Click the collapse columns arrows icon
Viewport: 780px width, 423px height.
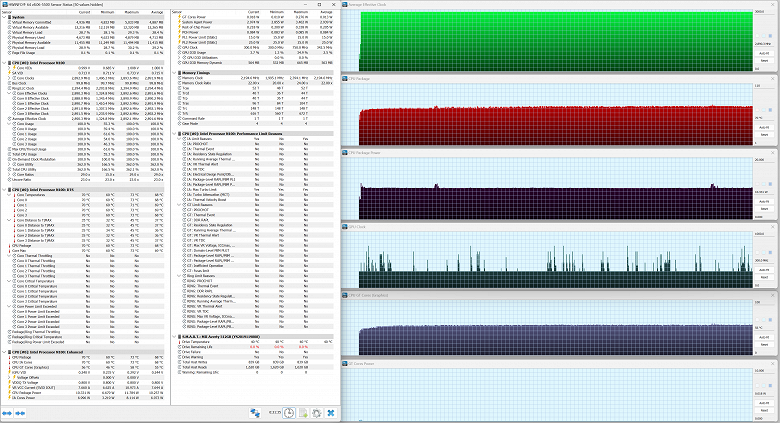tap(22, 412)
